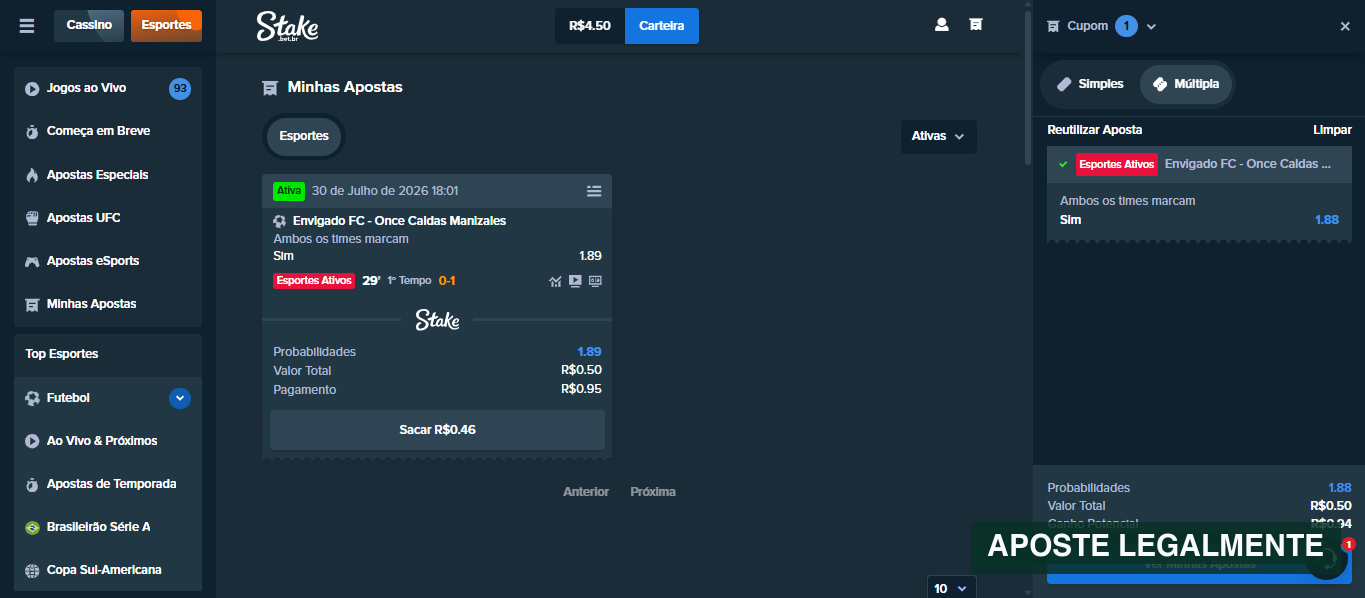Close the Cupom panel
Viewport: 1365px width, 598px height.
[x=1345, y=26]
